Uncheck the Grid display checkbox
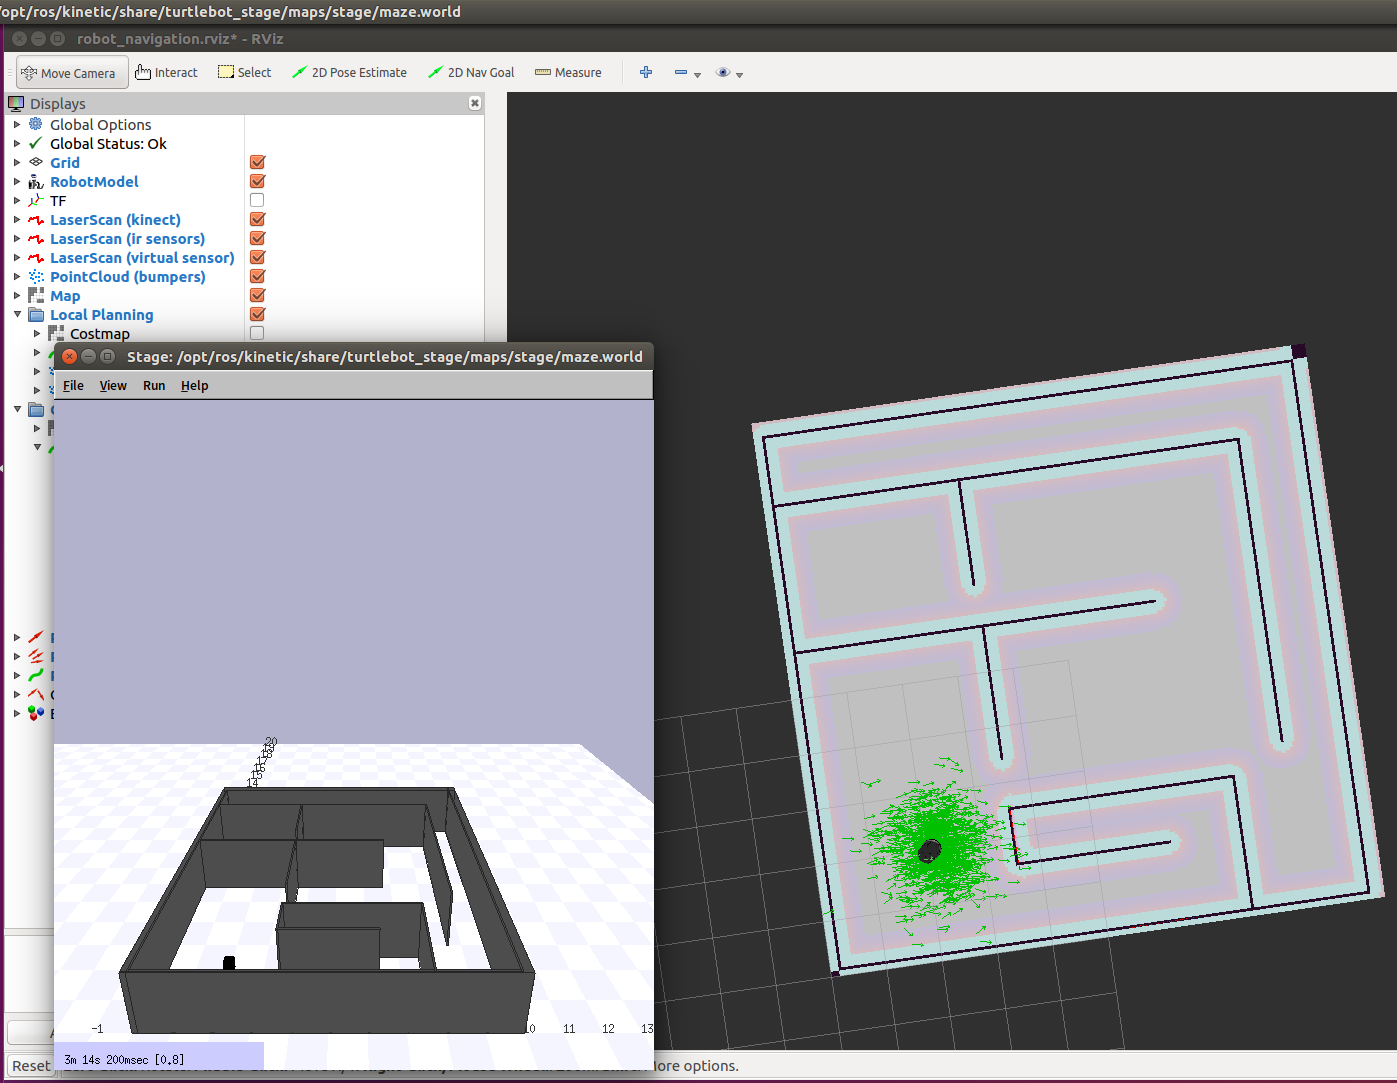The image size is (1397, 1083). point(257,162)
